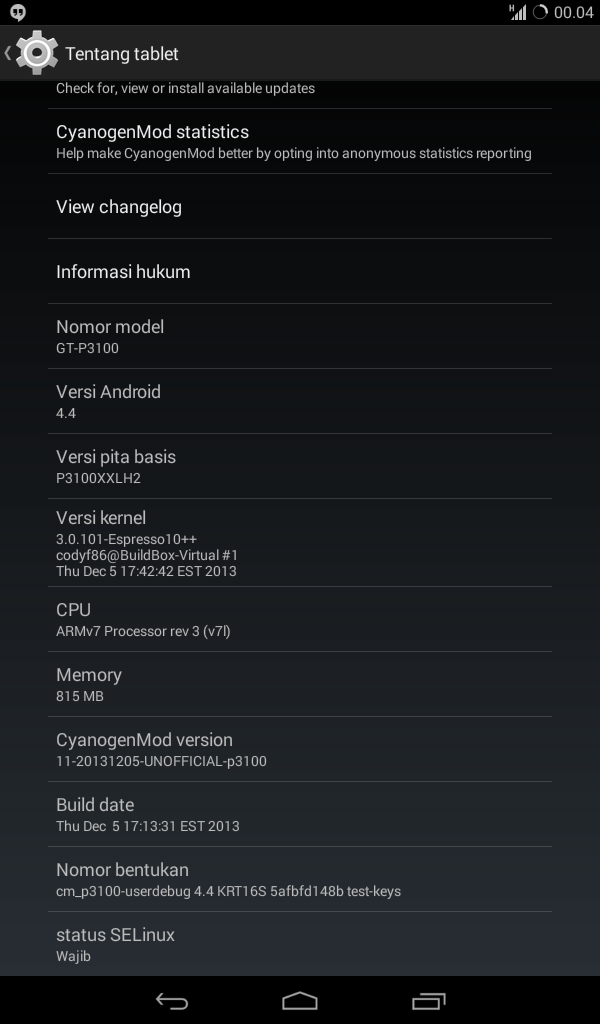Tap the Versi kernel entry

(300, 543)
